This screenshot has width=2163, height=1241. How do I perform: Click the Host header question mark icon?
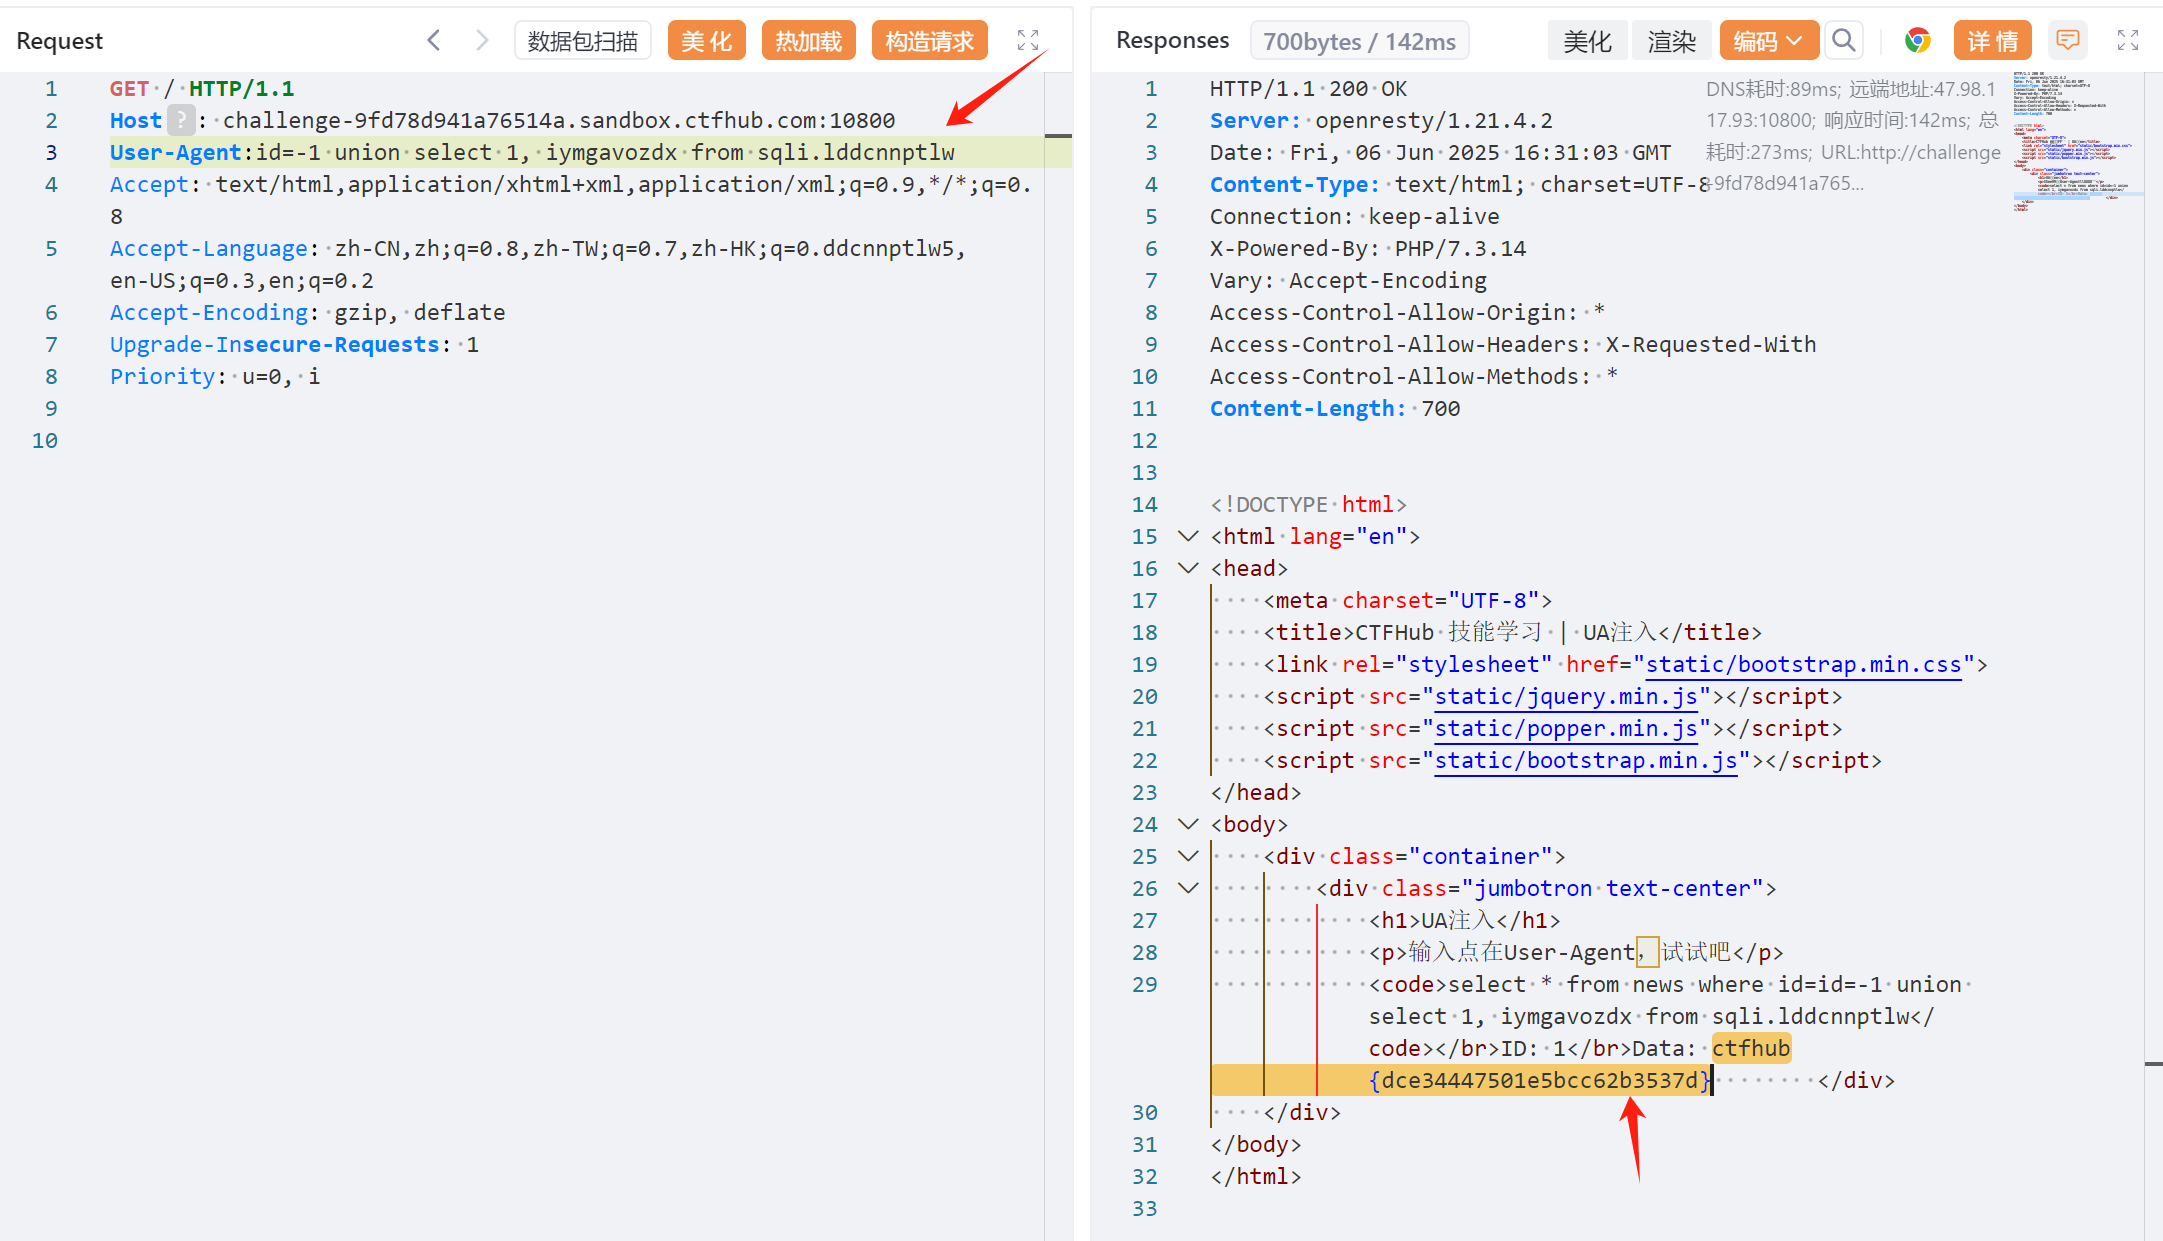181,120
